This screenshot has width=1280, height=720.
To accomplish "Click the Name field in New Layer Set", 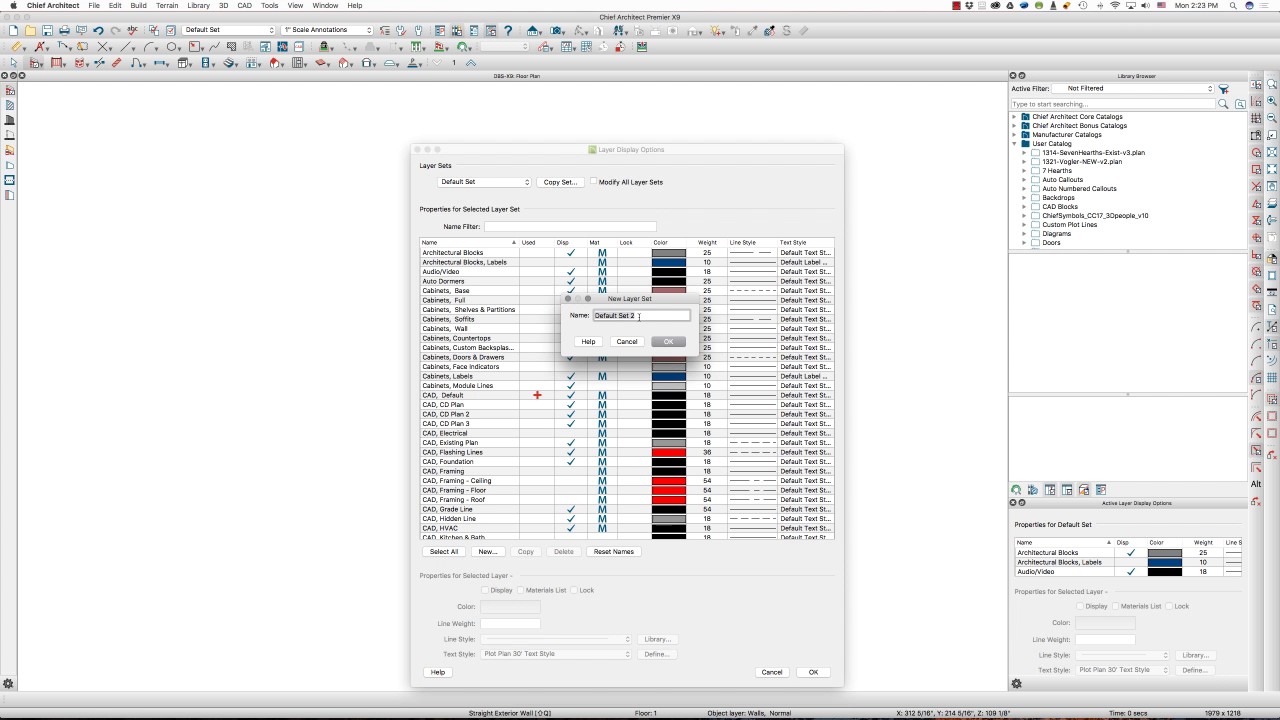I will 641,316.
